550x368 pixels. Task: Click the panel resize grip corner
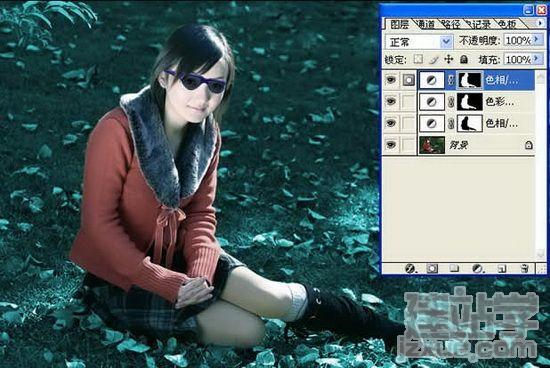coord(542,269)
